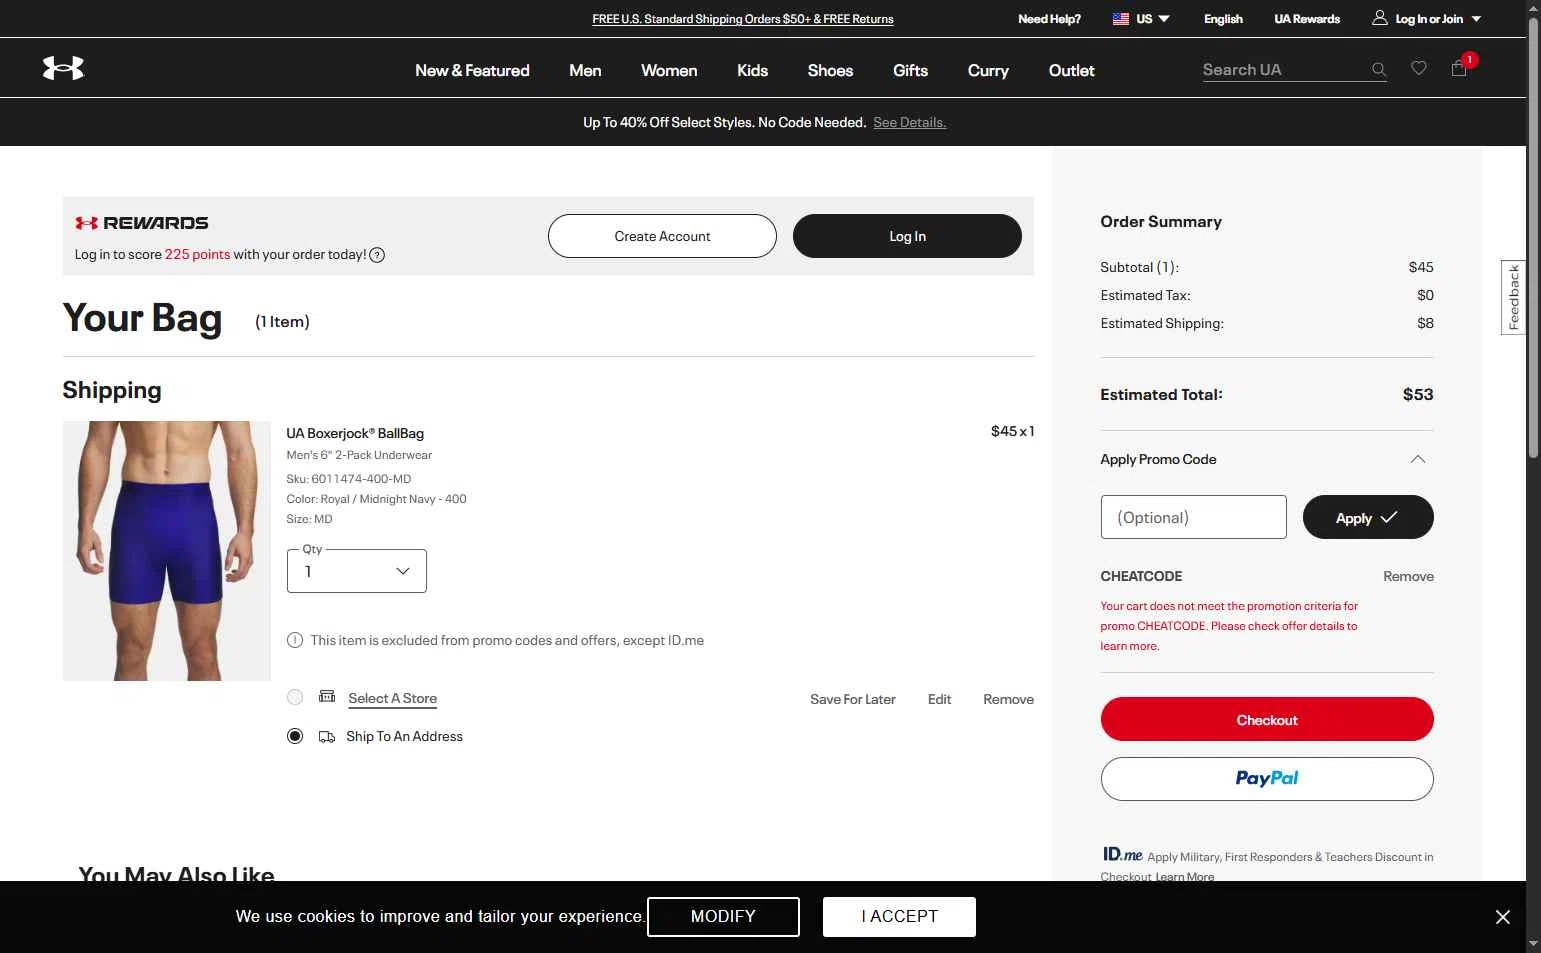1541x953 pixels.
Task: Click the Boxerjock product thumbnail
Action: pos(167,551)
